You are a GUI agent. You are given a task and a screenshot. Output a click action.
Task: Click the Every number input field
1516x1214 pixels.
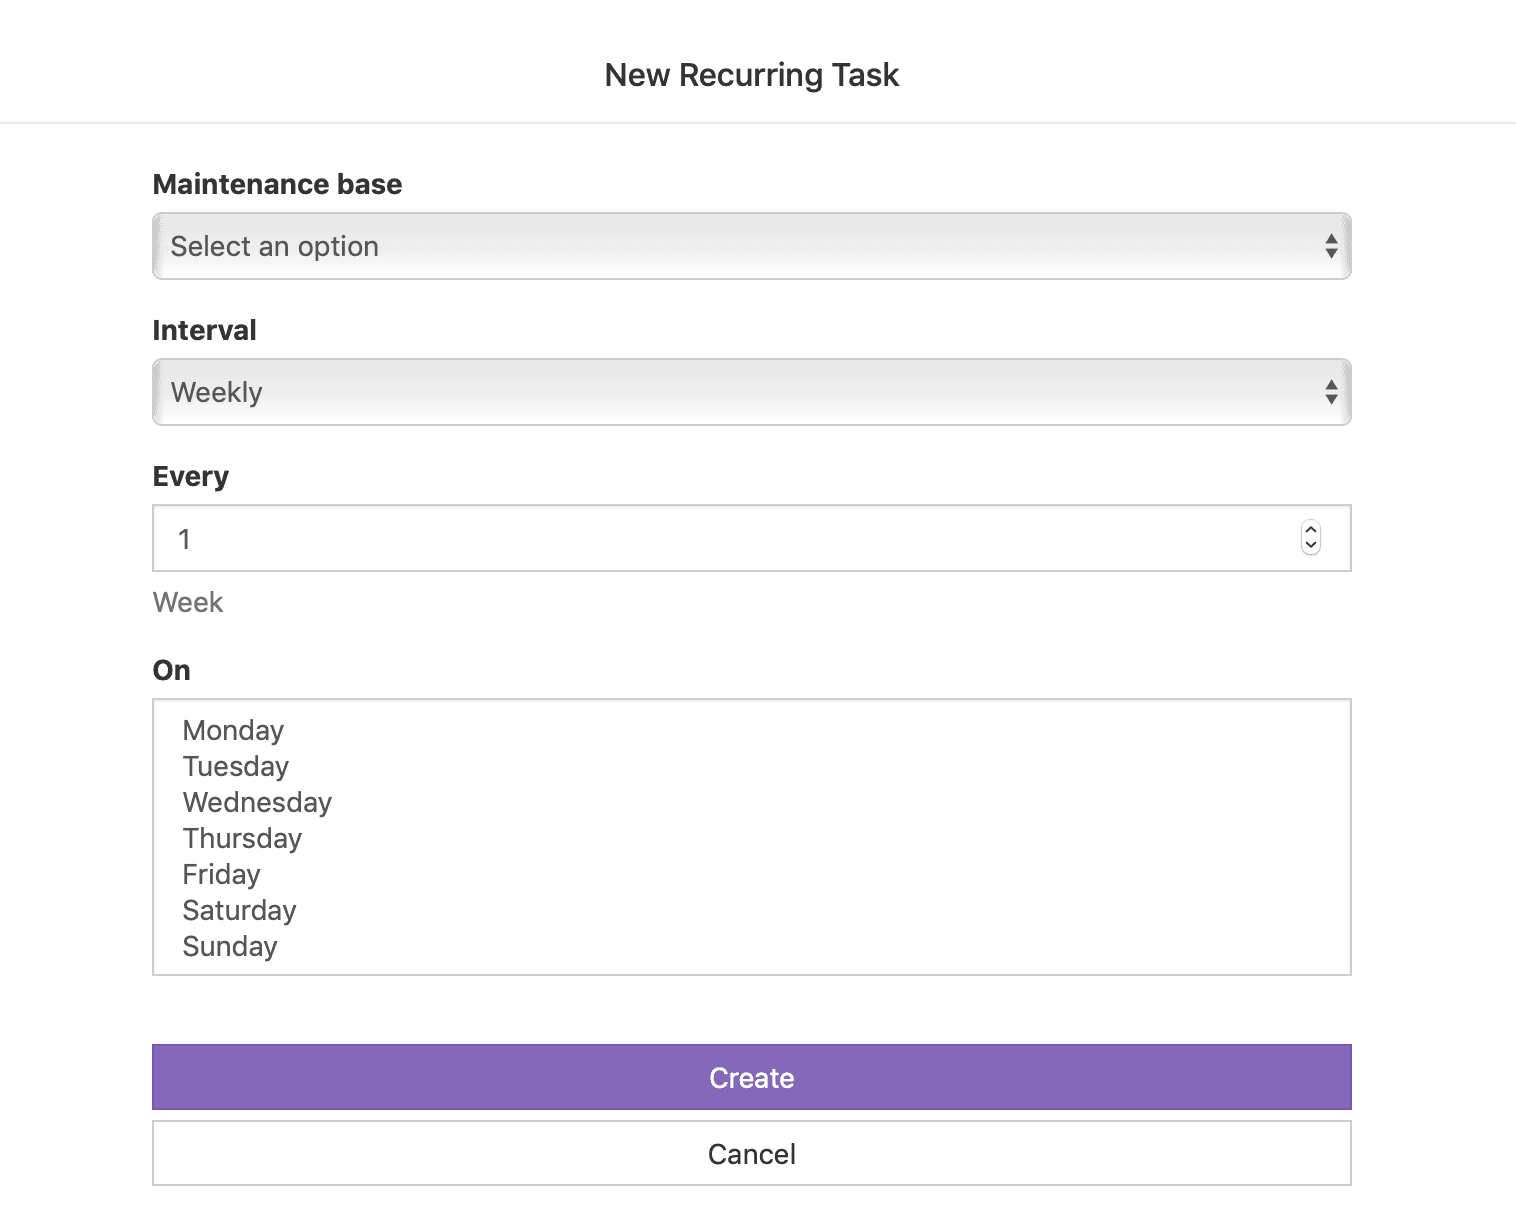tap(751, 538)
